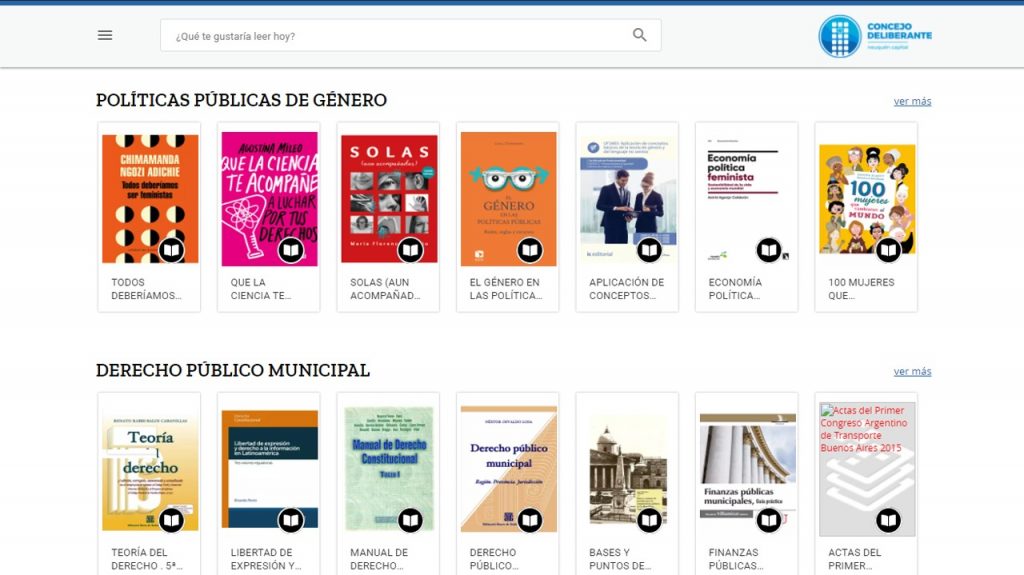1024x575 pixels.
Task: Open the 'Libertad de expresión' book cover
Action: (269, 467)
